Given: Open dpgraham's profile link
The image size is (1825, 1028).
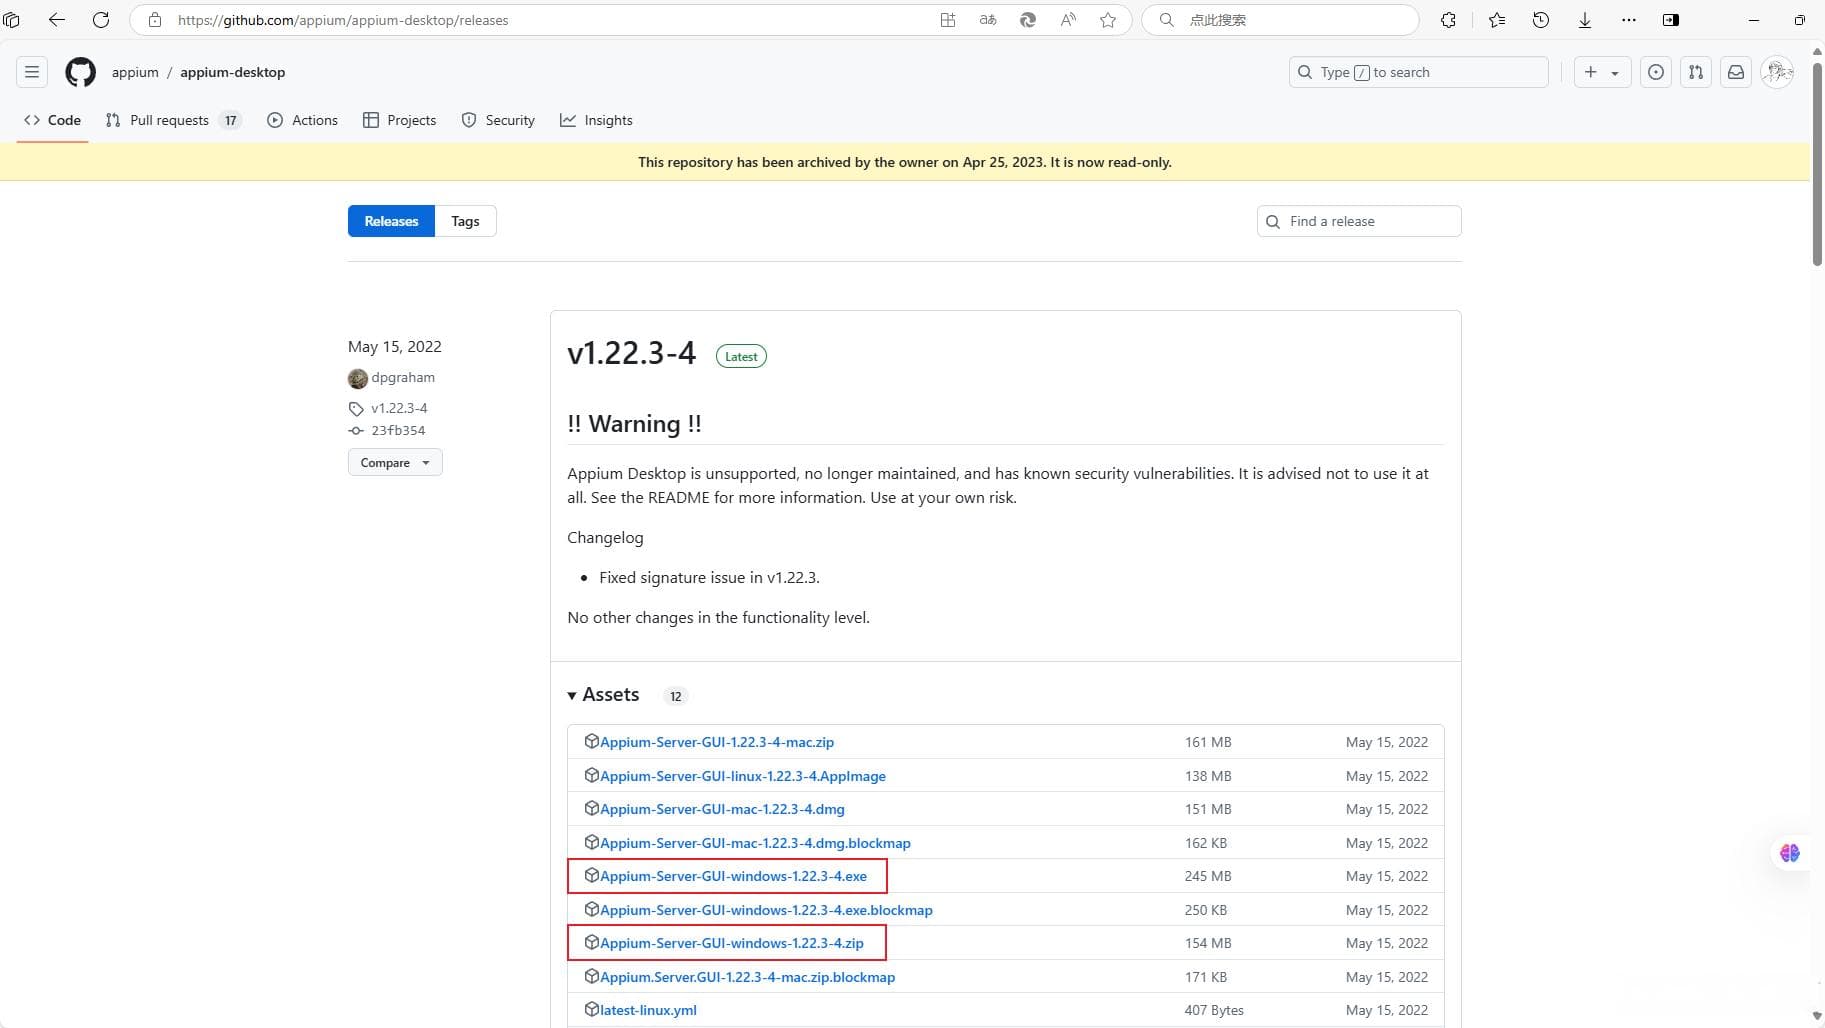Looking at the screenshot, I should tap(403, 377).
